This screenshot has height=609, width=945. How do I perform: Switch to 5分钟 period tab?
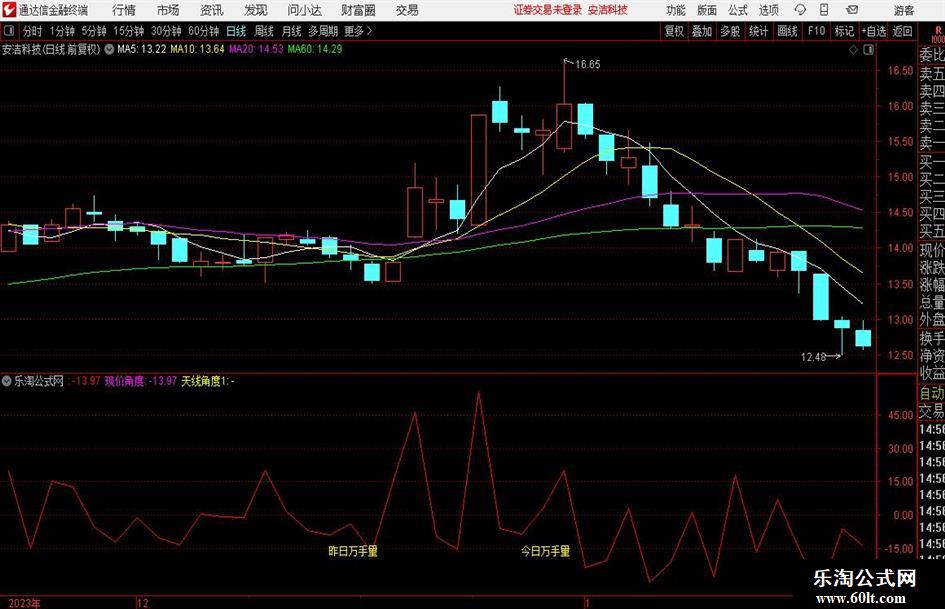click(93, 31)
